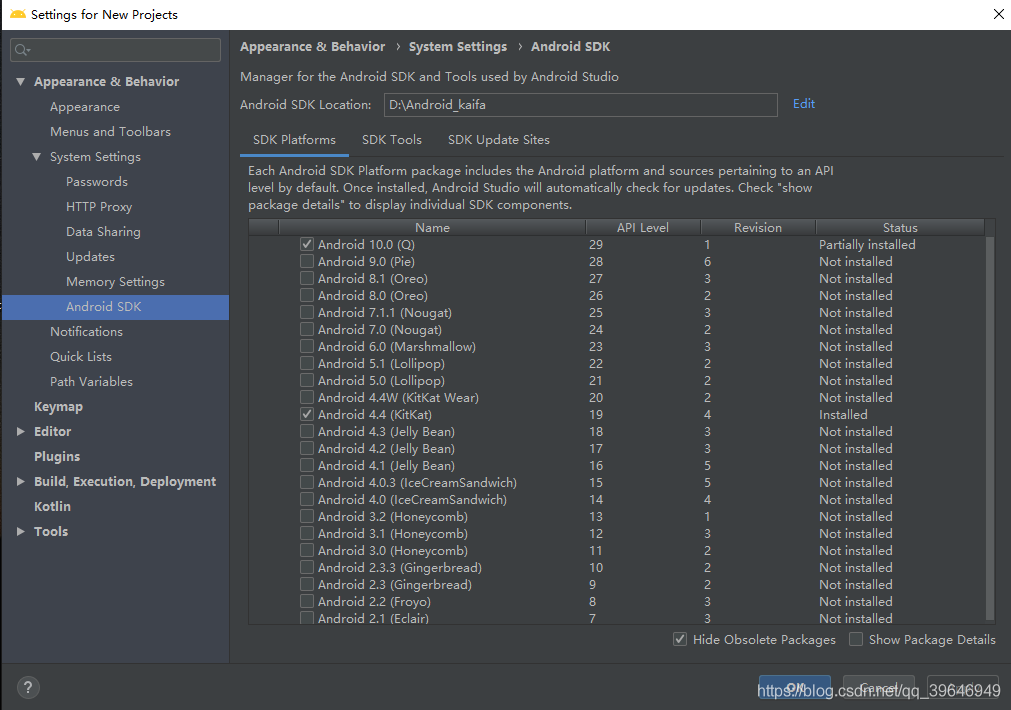Screen dimensions: 1011x710
Task: Uncheck the Android 4.4 (KitKat) checkbox
Action: pos(307,414)
